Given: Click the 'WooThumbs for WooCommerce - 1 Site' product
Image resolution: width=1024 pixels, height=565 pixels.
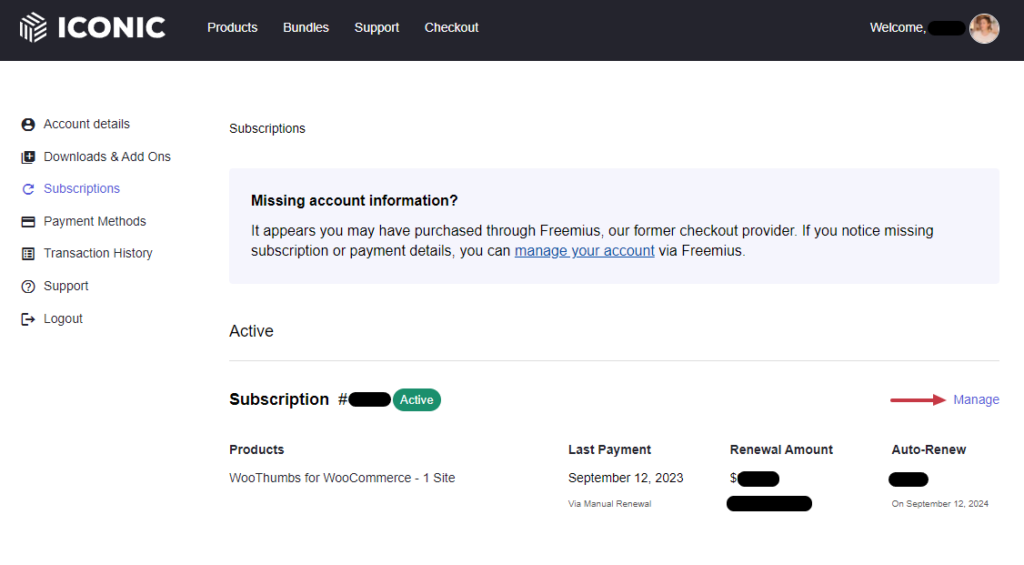Looking at the screenshot, I should point(342,478).
